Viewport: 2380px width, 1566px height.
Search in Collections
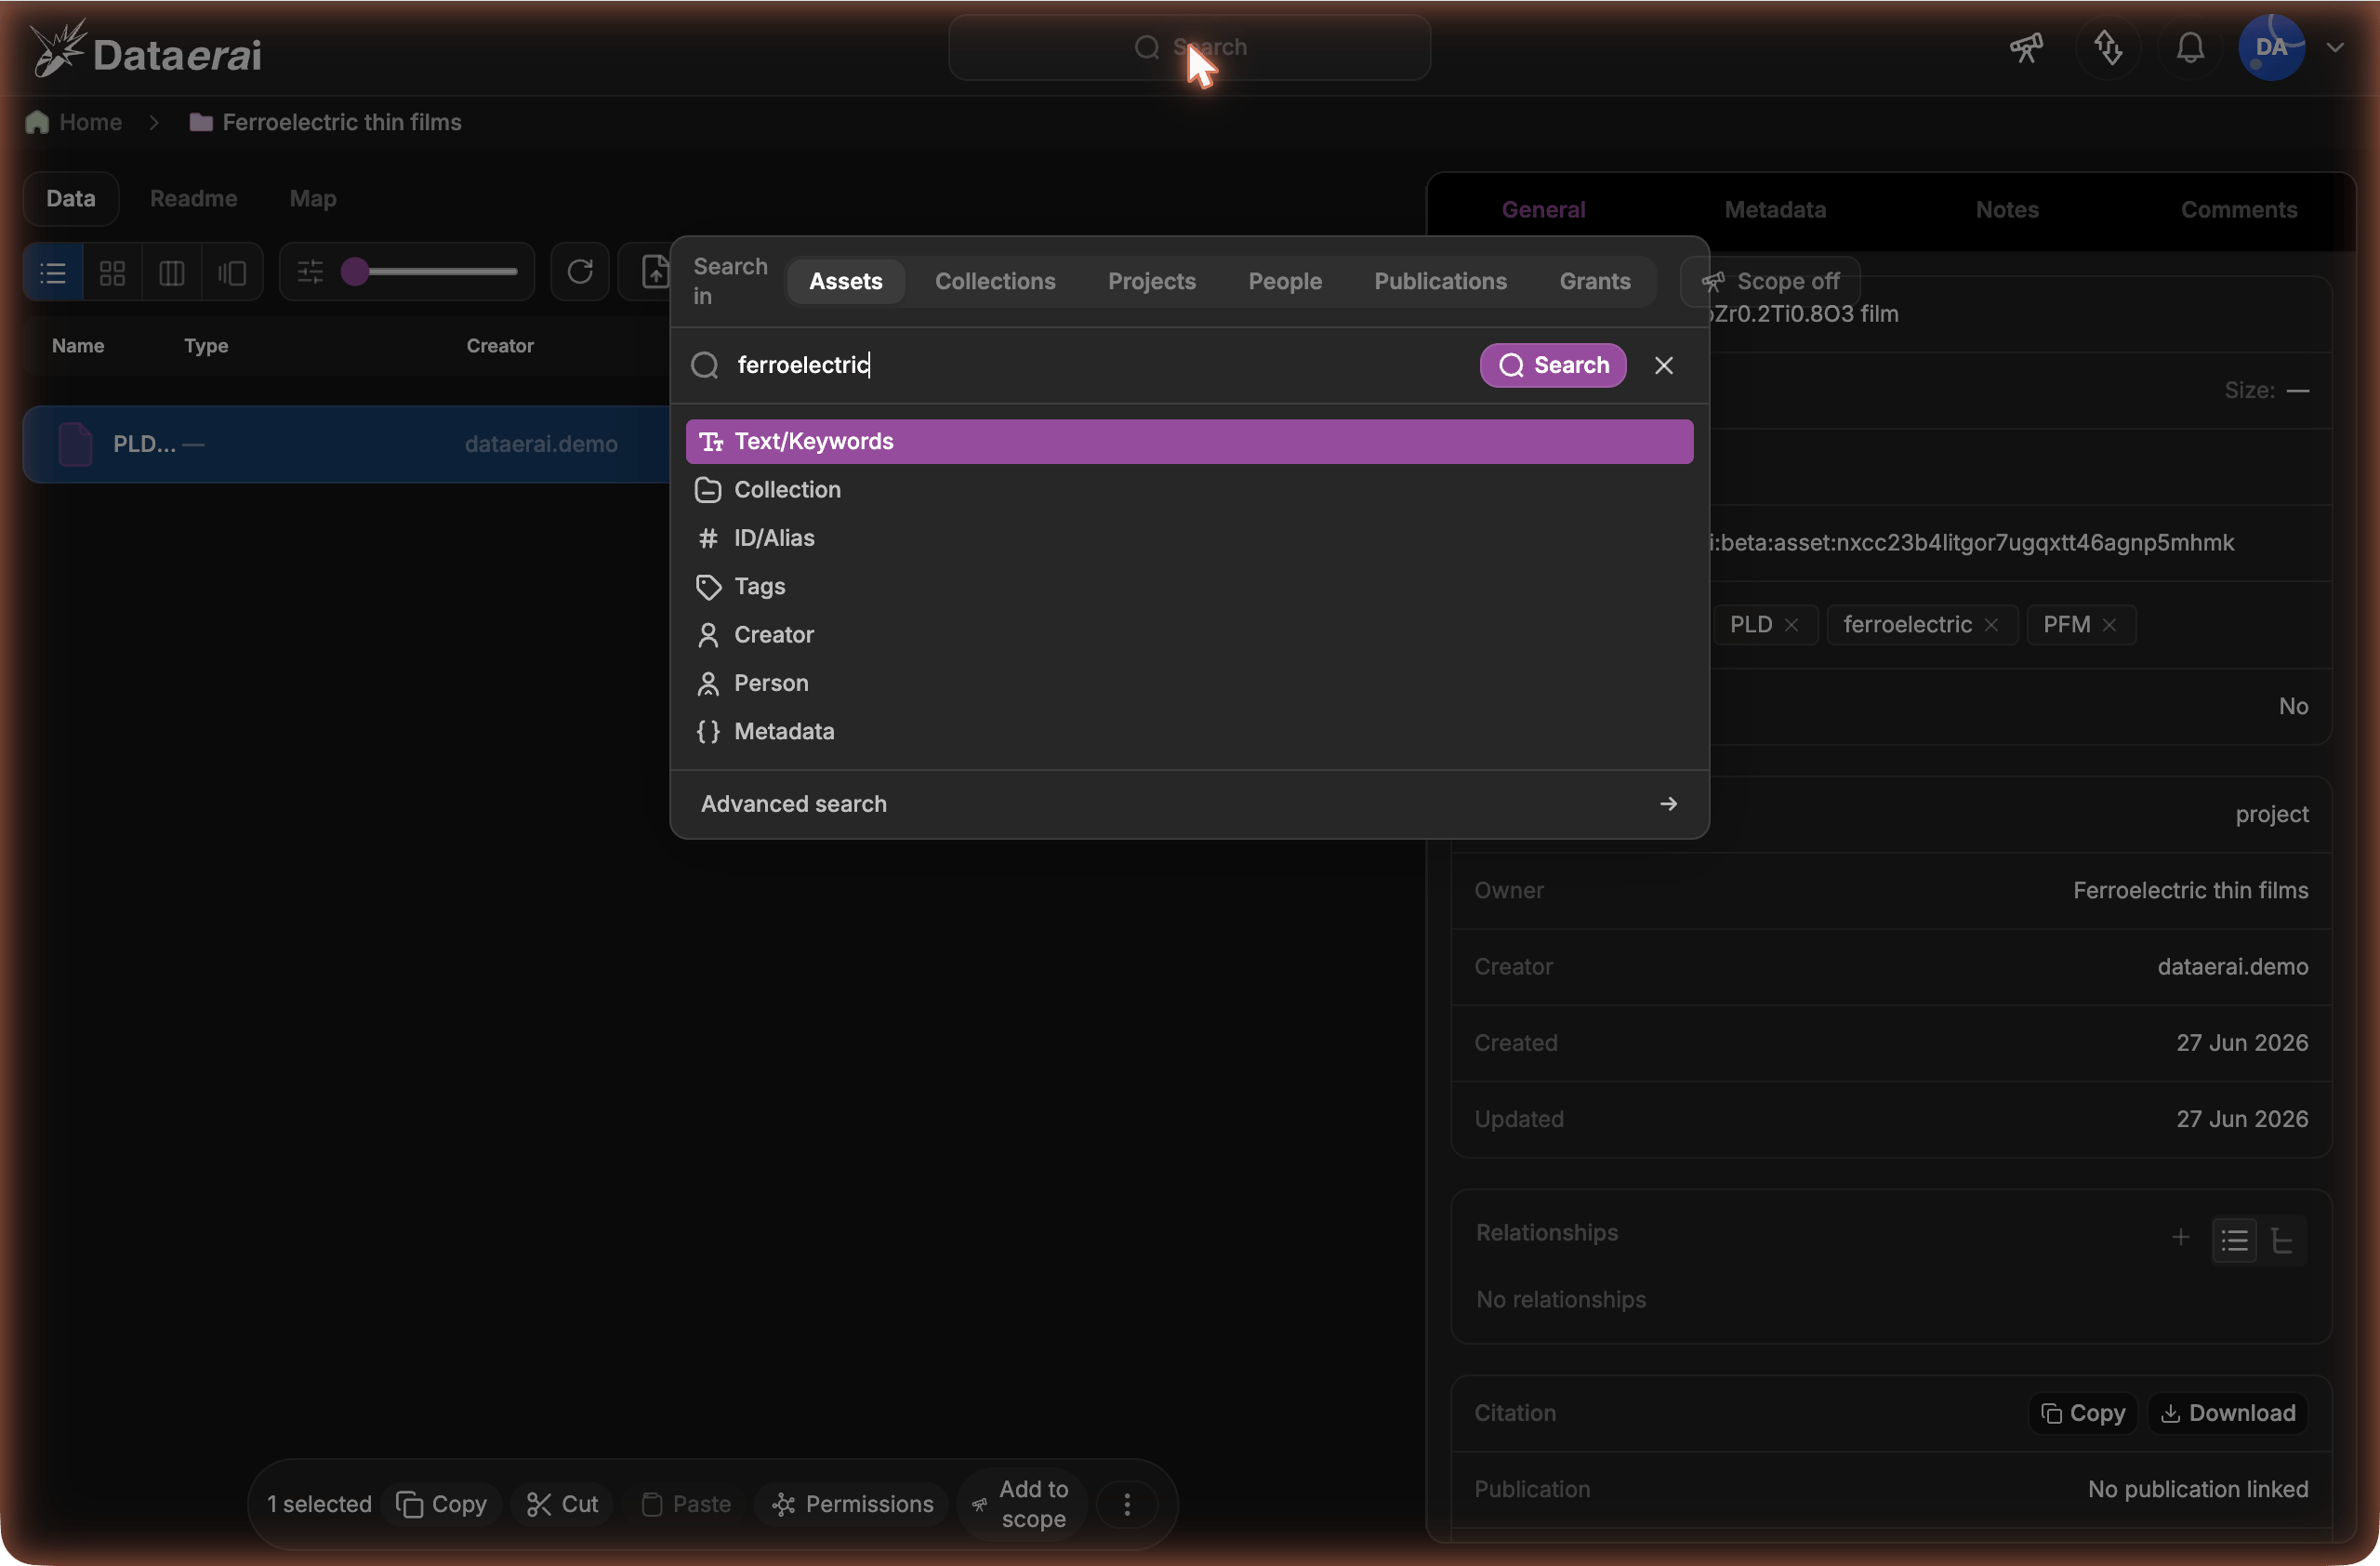click(x=995, y=281)
